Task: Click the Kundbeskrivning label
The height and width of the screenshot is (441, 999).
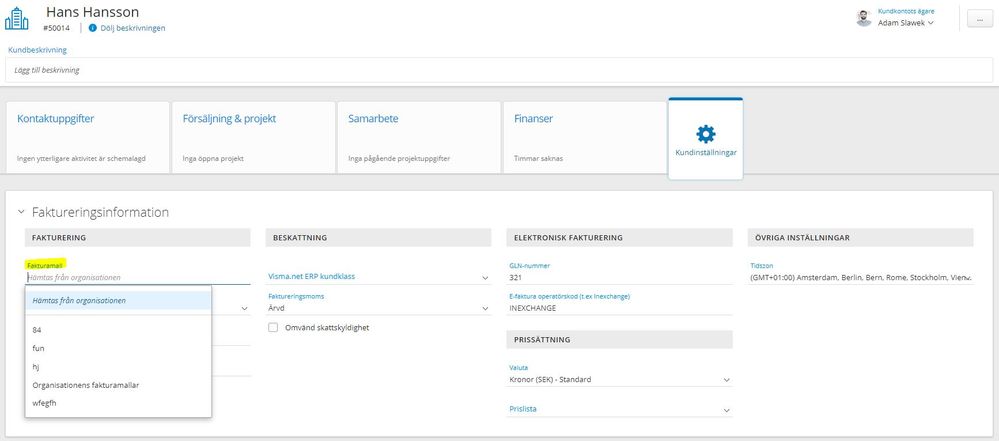Action: [37, 50]
